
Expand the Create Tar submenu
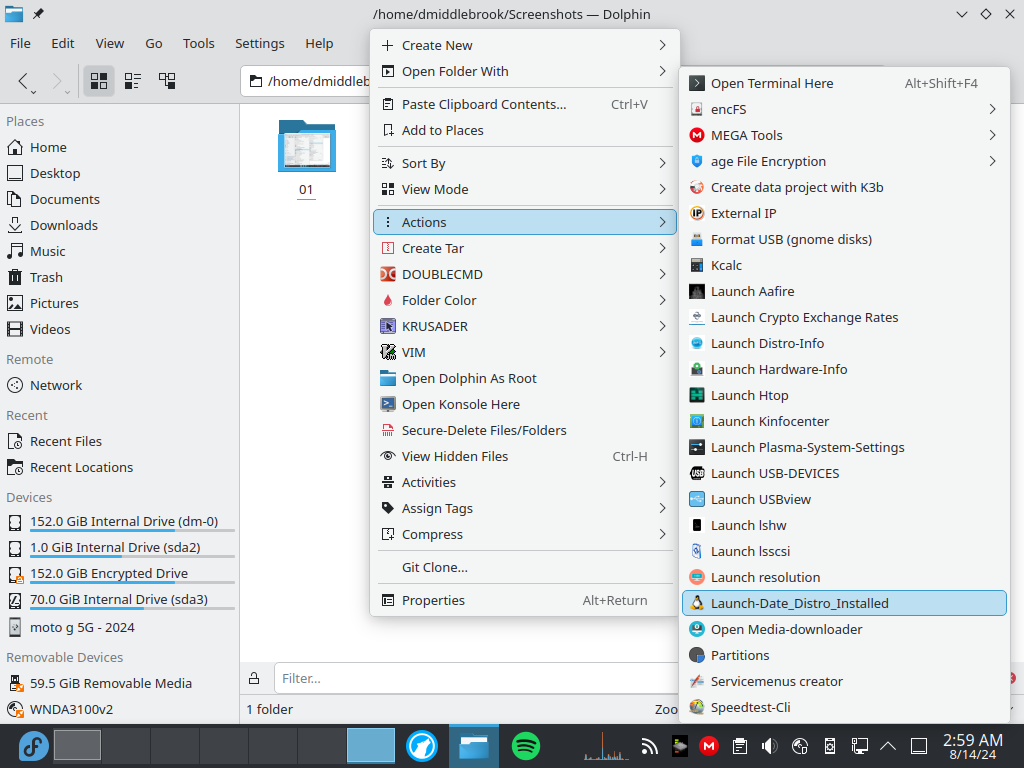524,248
